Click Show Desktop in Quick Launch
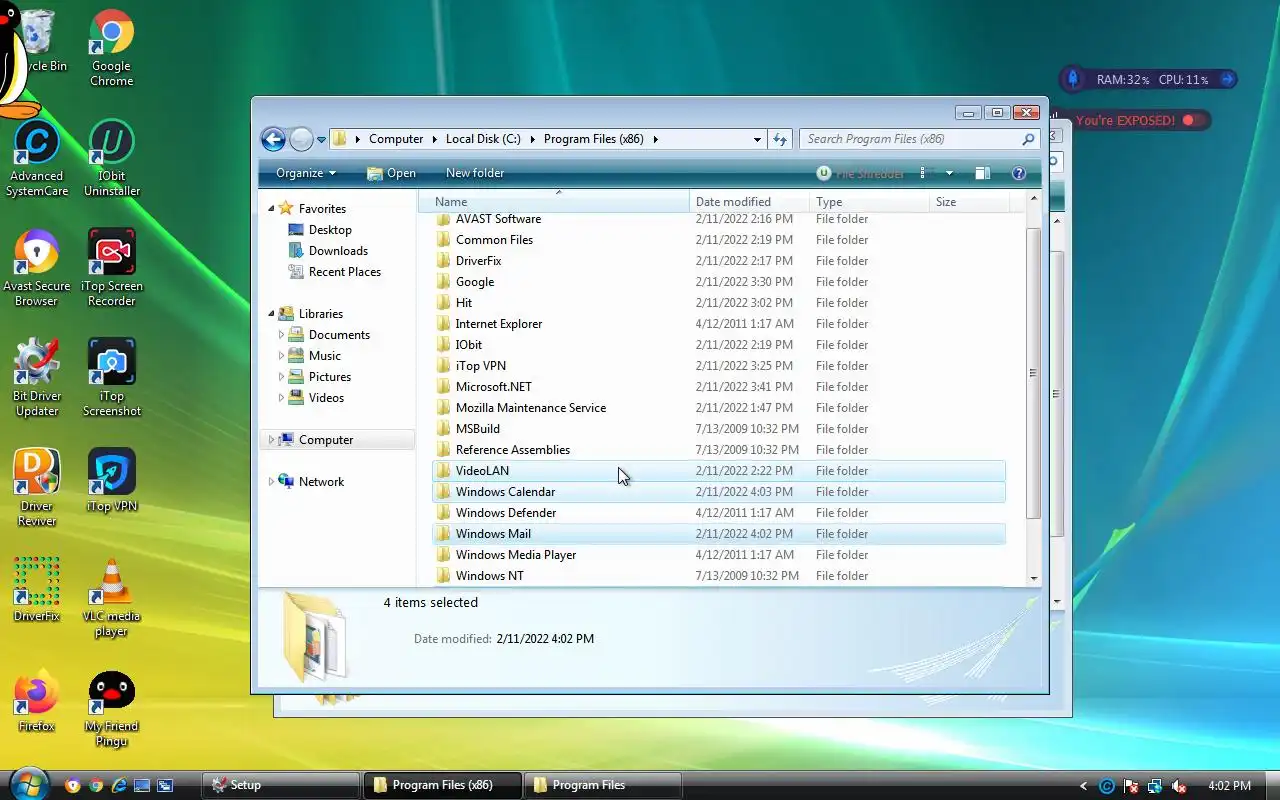This screenshot has width=1280, height=800. (142, 785)
